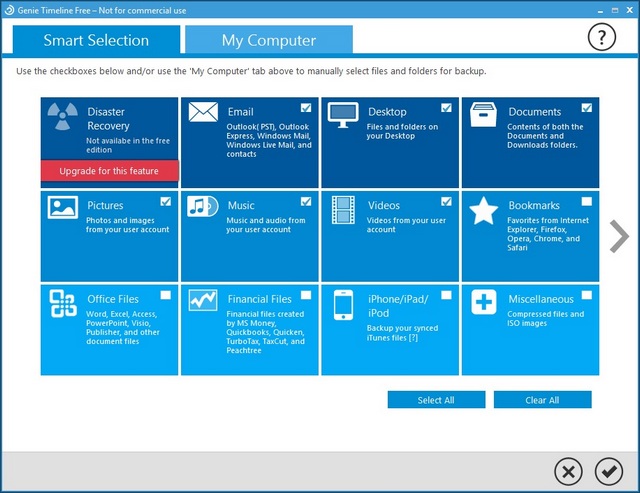
Task: Click the Music note and disc icon
Action: click(202, 206)
